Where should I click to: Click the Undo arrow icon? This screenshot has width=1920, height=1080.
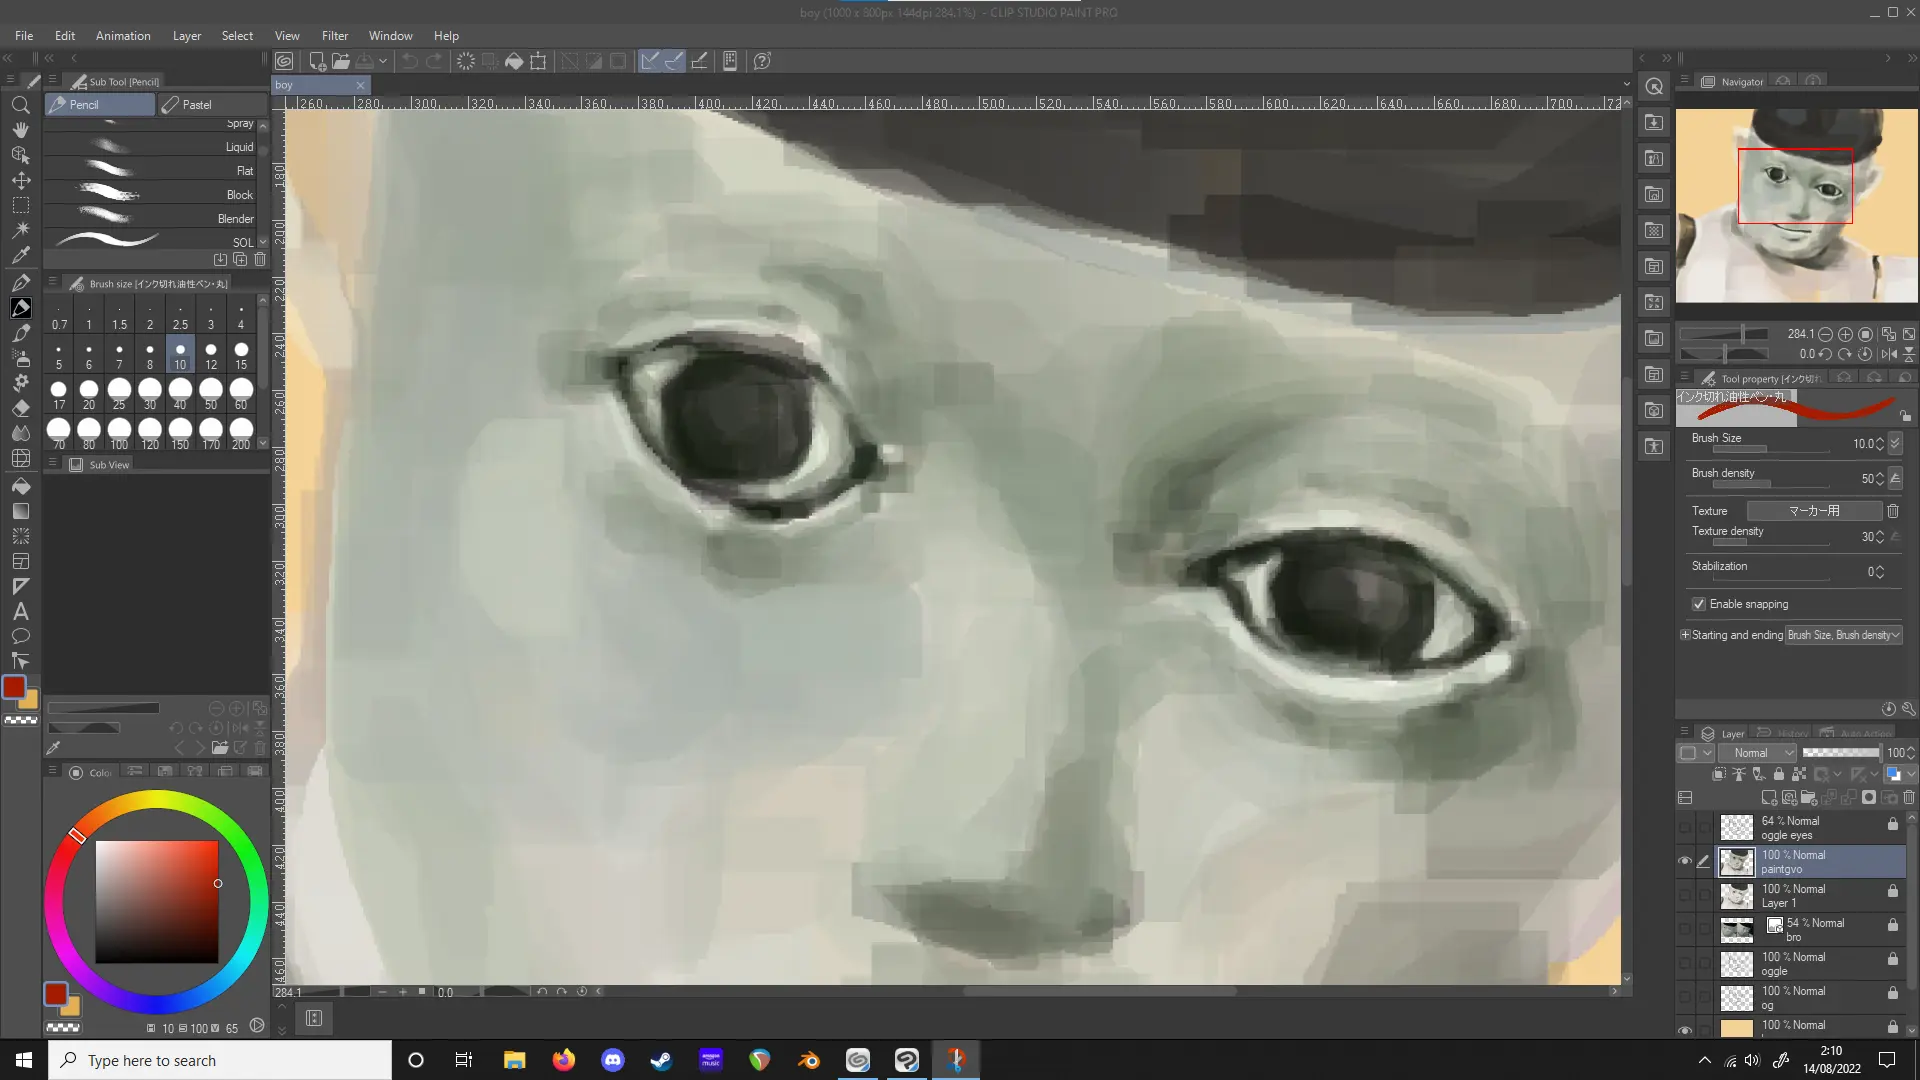tap(410, 61)
